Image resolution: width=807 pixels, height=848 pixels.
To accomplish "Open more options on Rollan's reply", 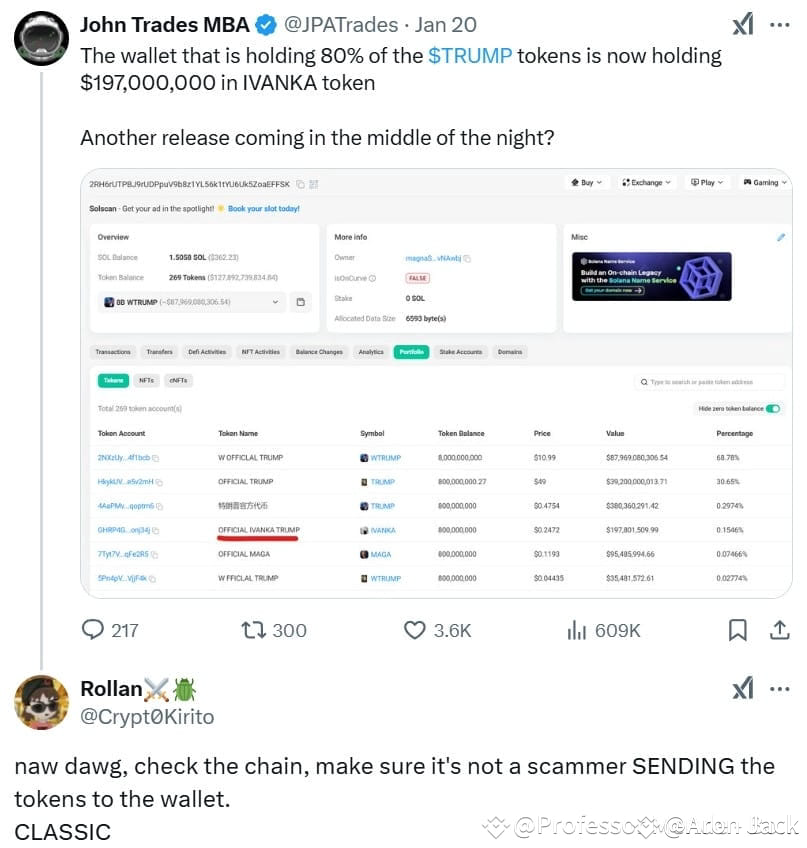I will click(780, 689).
